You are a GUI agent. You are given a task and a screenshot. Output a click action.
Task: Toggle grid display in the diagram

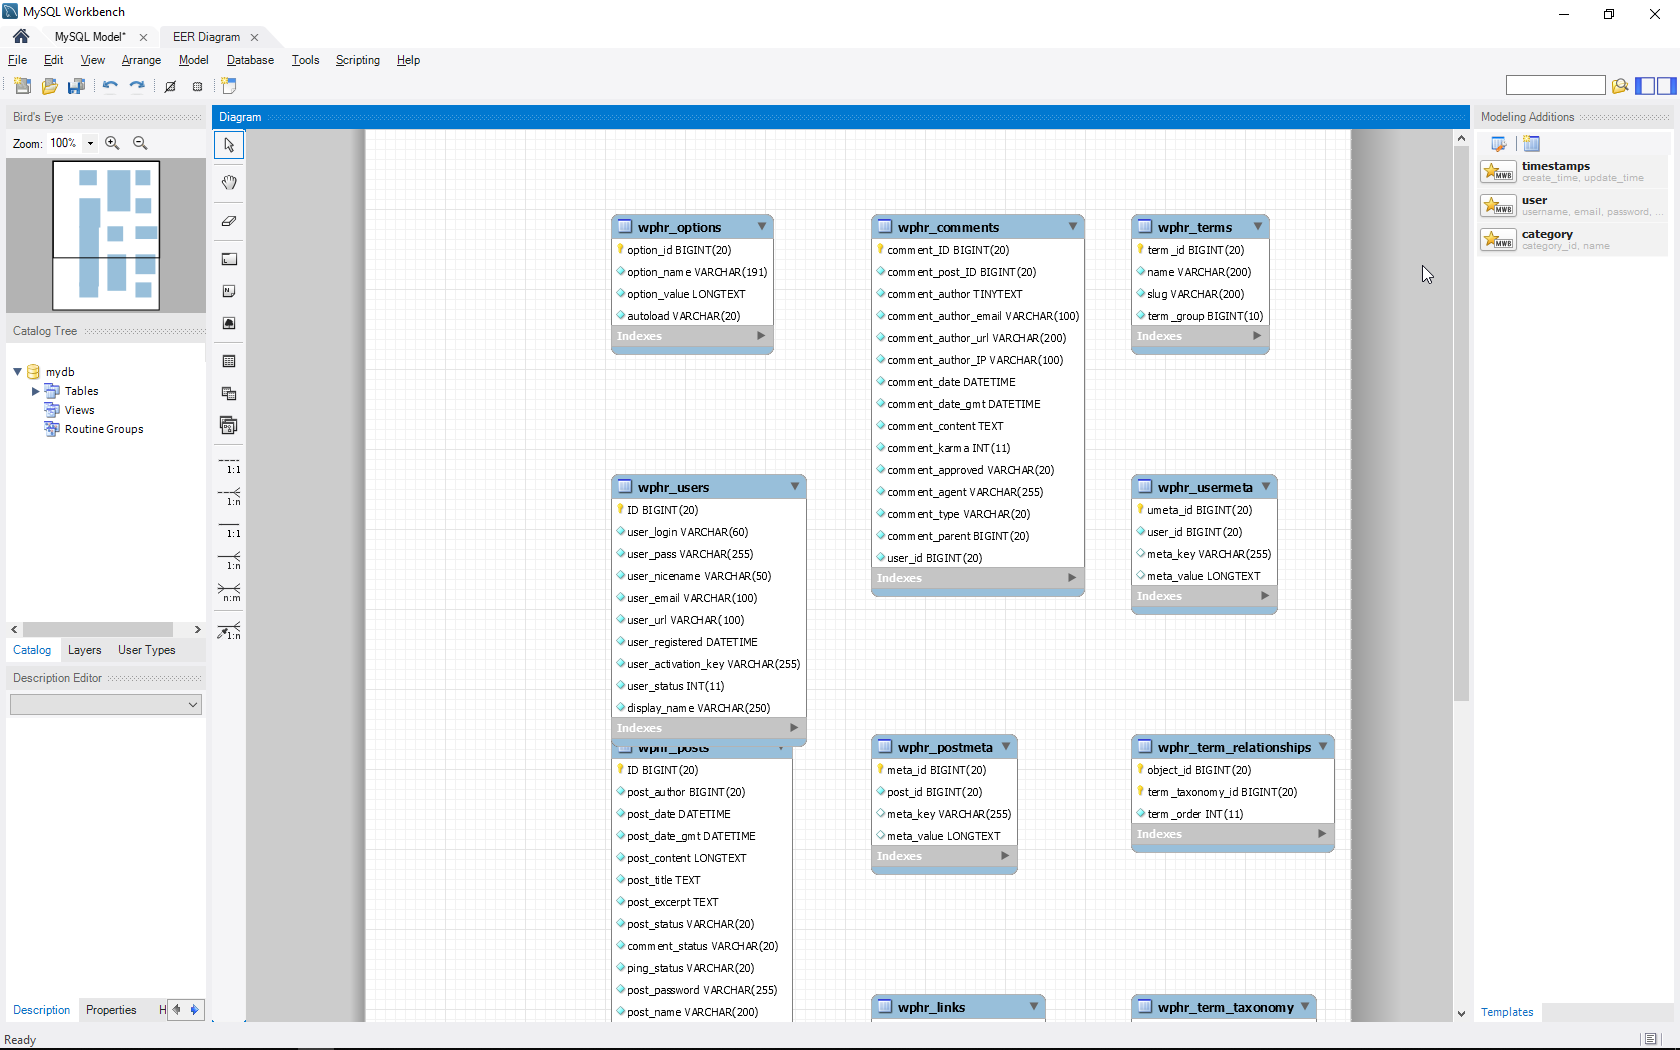coord(198,87)
